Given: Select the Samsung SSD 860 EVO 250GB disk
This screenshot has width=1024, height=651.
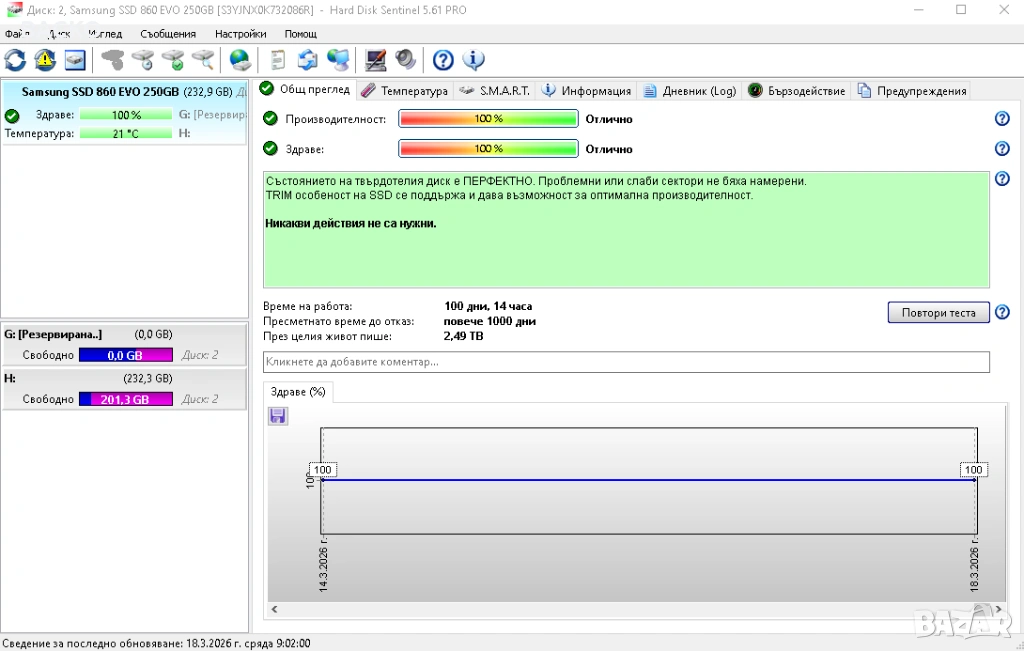Looking at the screenshot, I should [x=100, y=92].
